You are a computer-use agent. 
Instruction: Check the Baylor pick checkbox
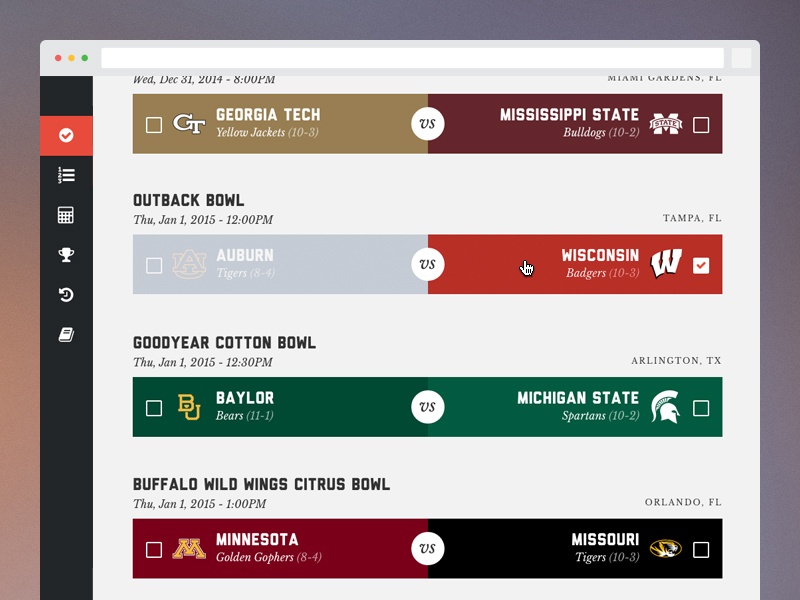pos(154,408)
